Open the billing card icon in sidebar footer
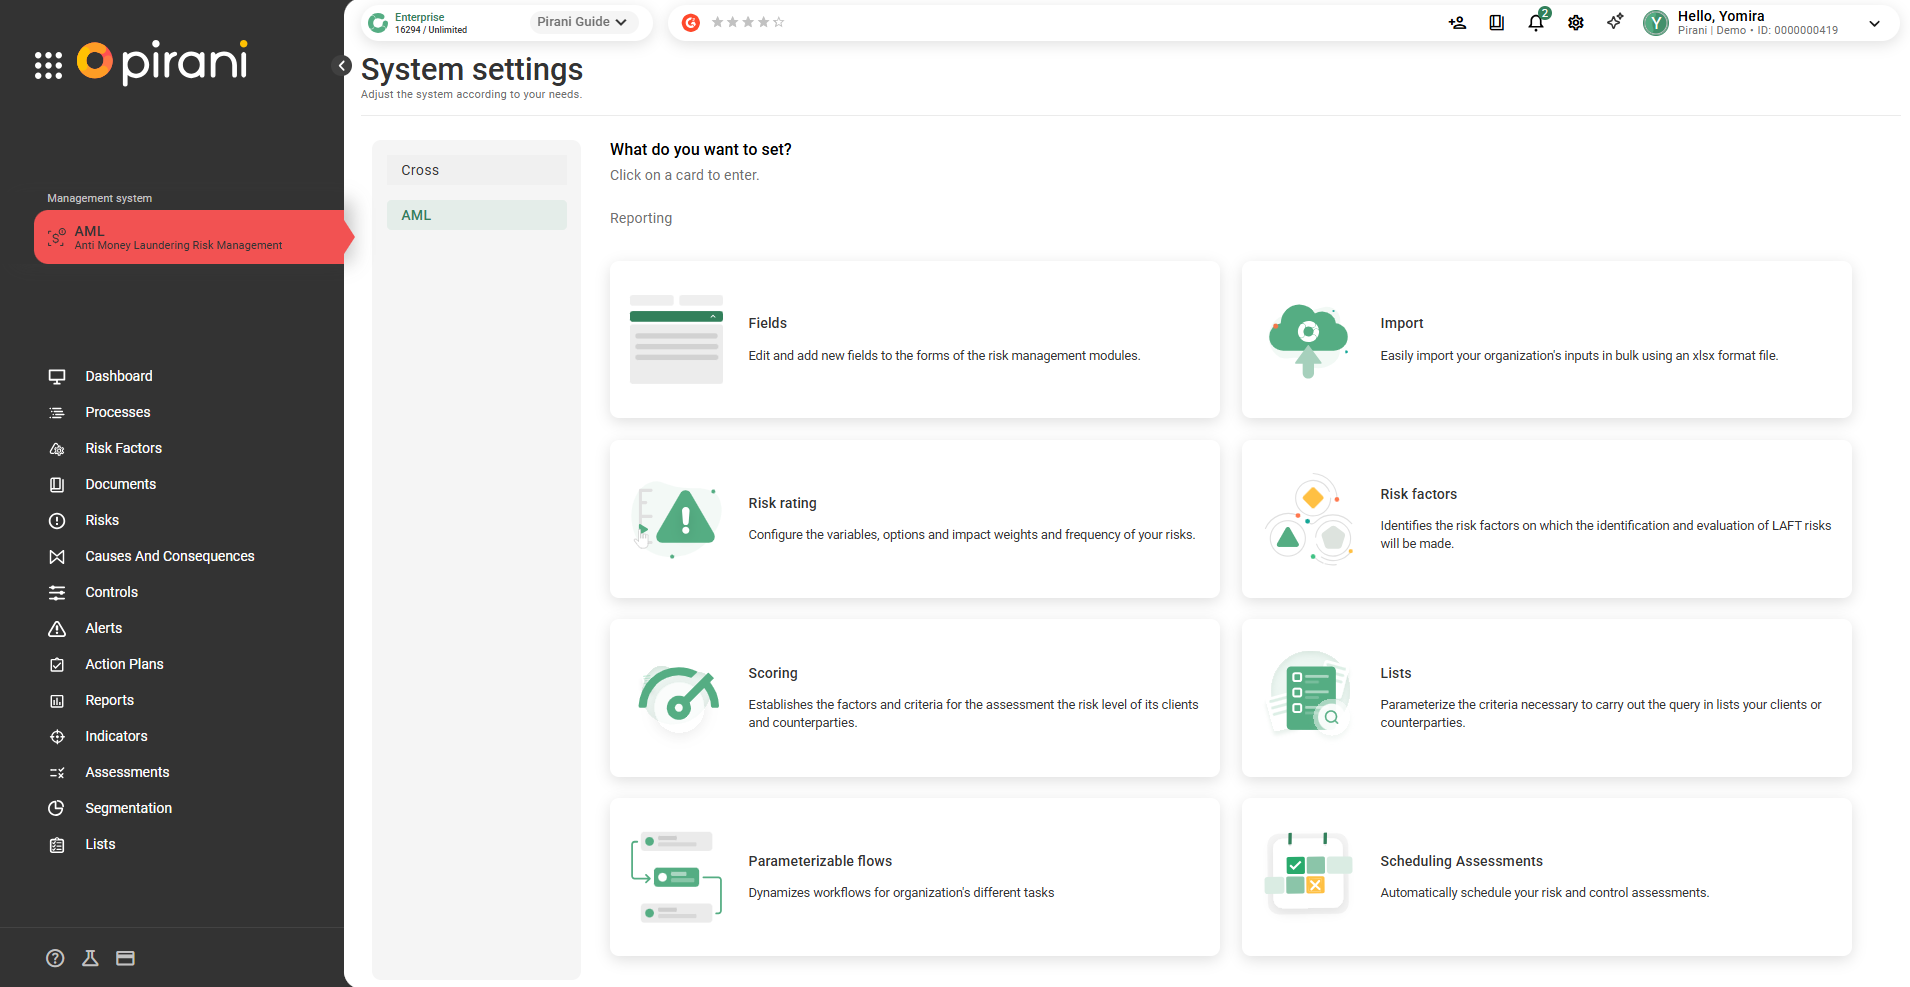Screen dimensions: 1910x987 point(125,958)
